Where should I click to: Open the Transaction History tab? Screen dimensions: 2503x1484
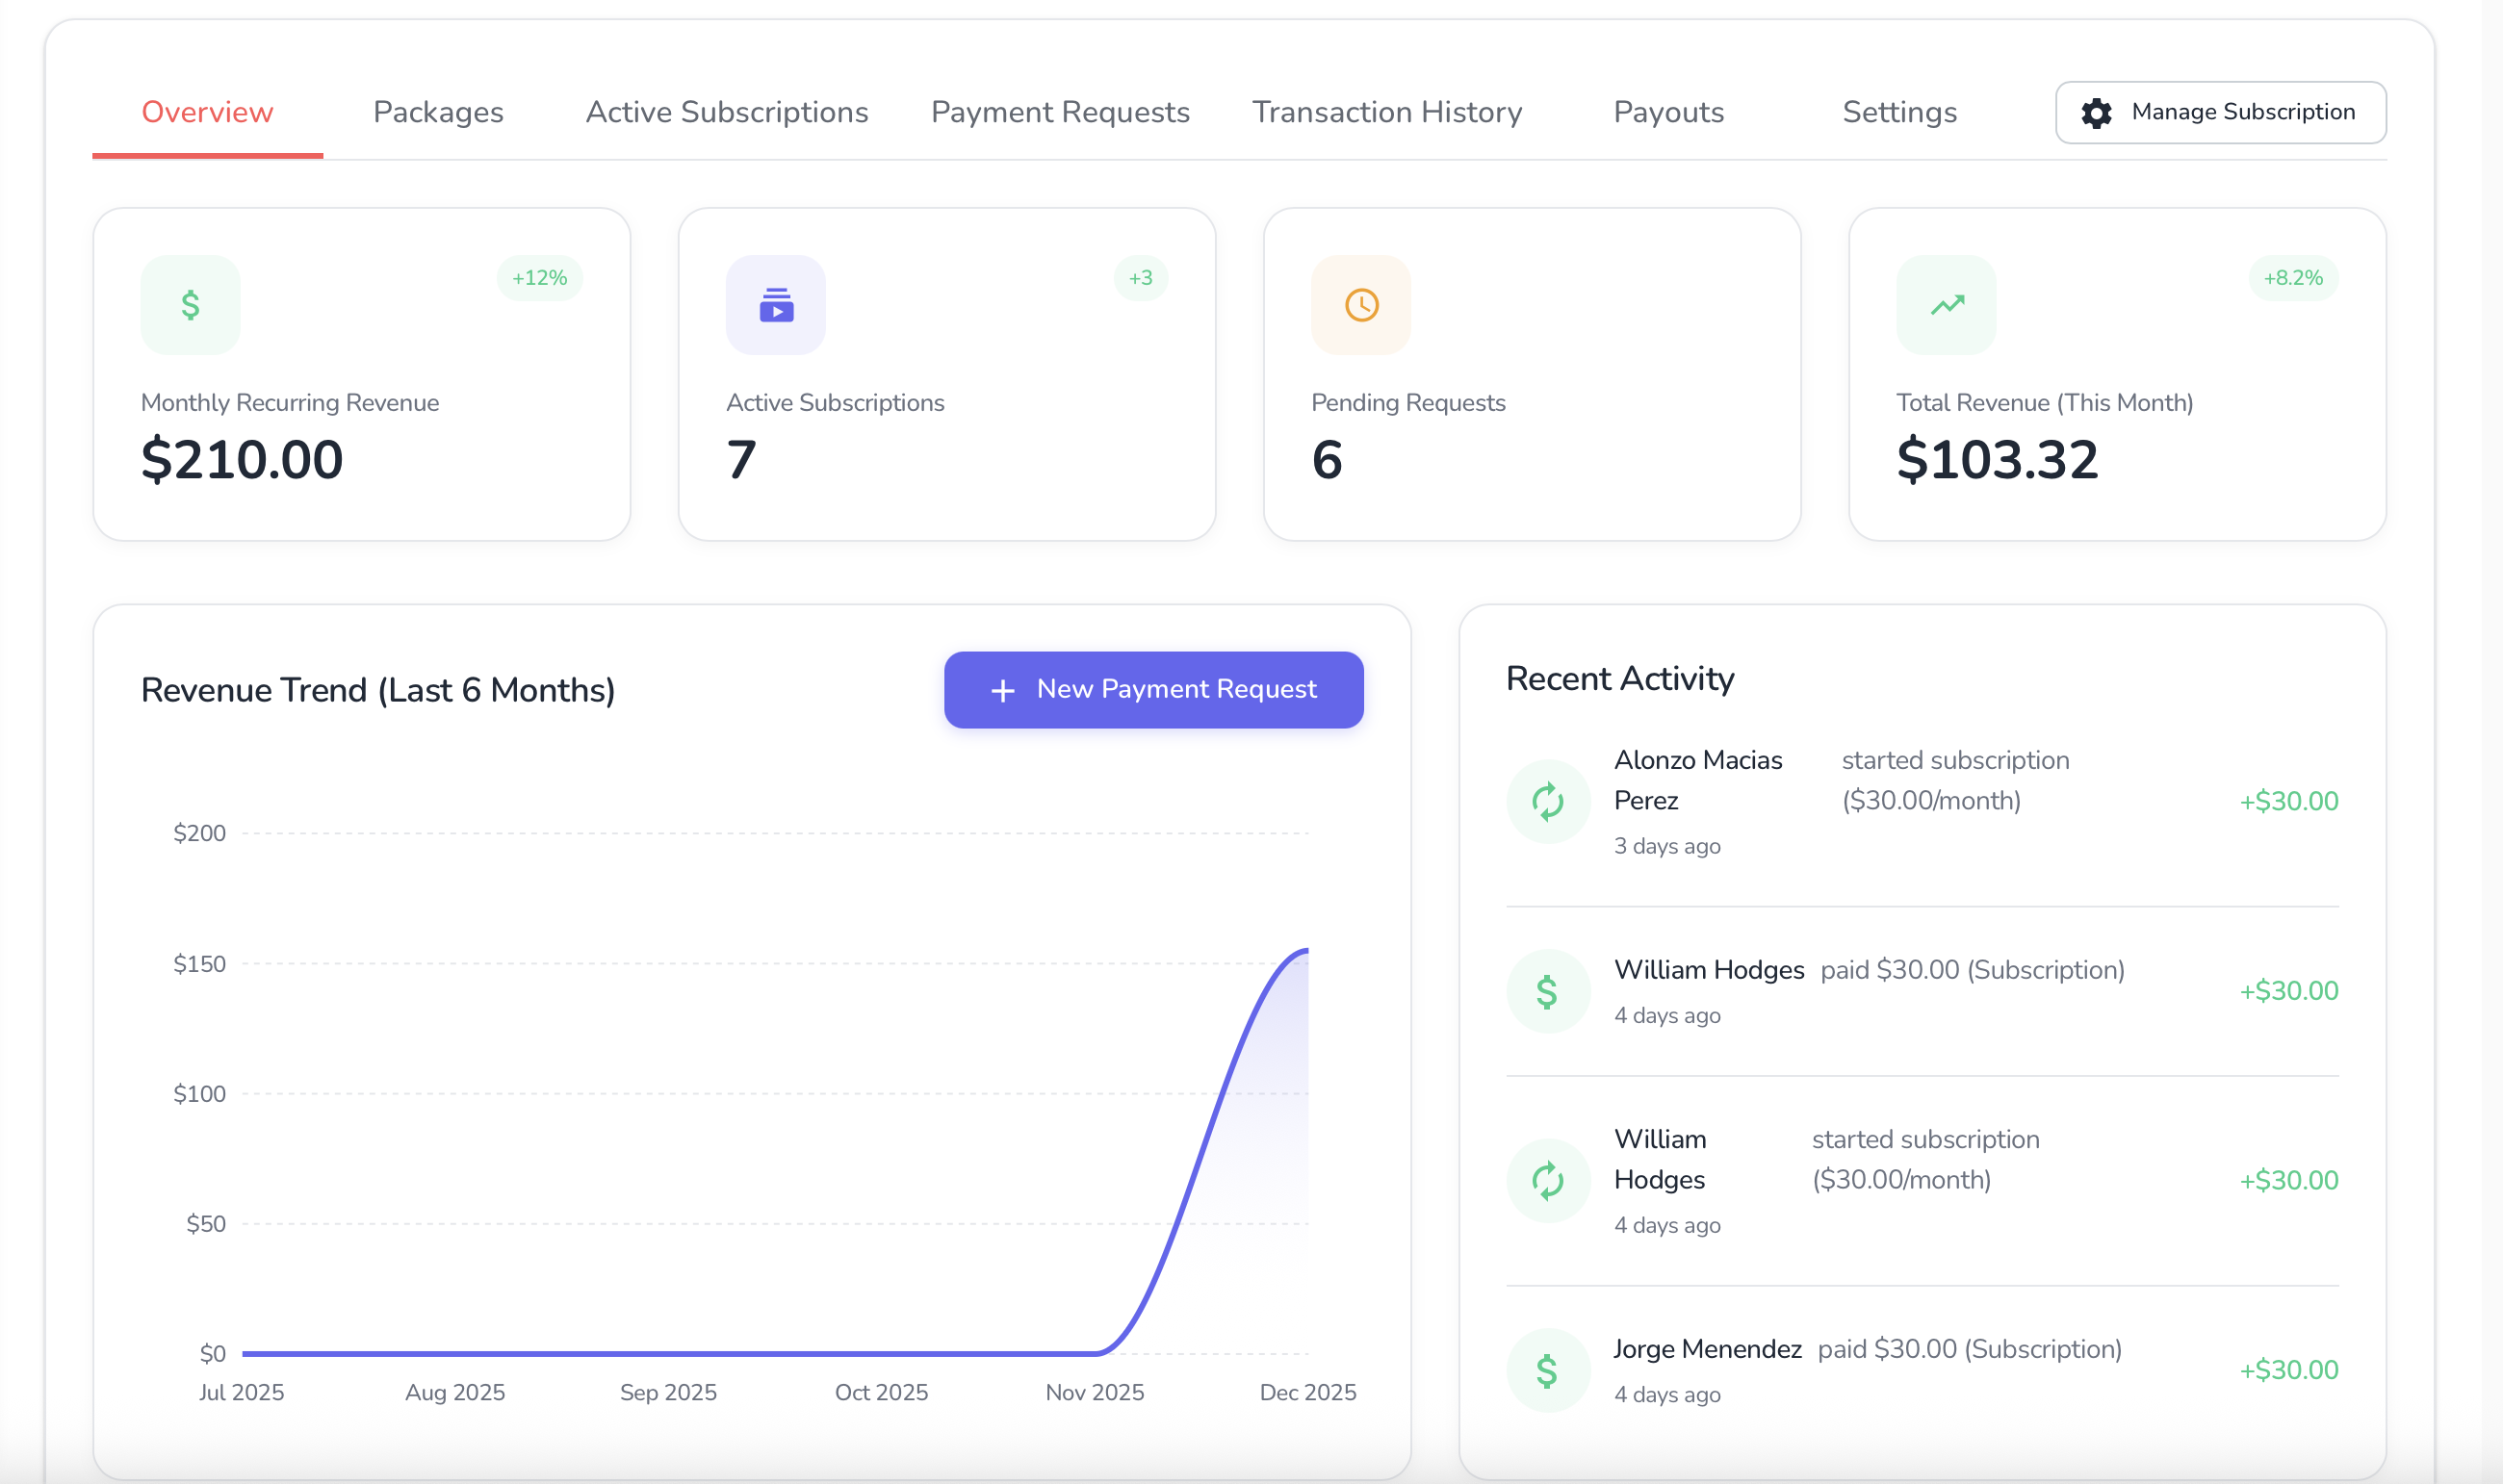point(1388,112)
